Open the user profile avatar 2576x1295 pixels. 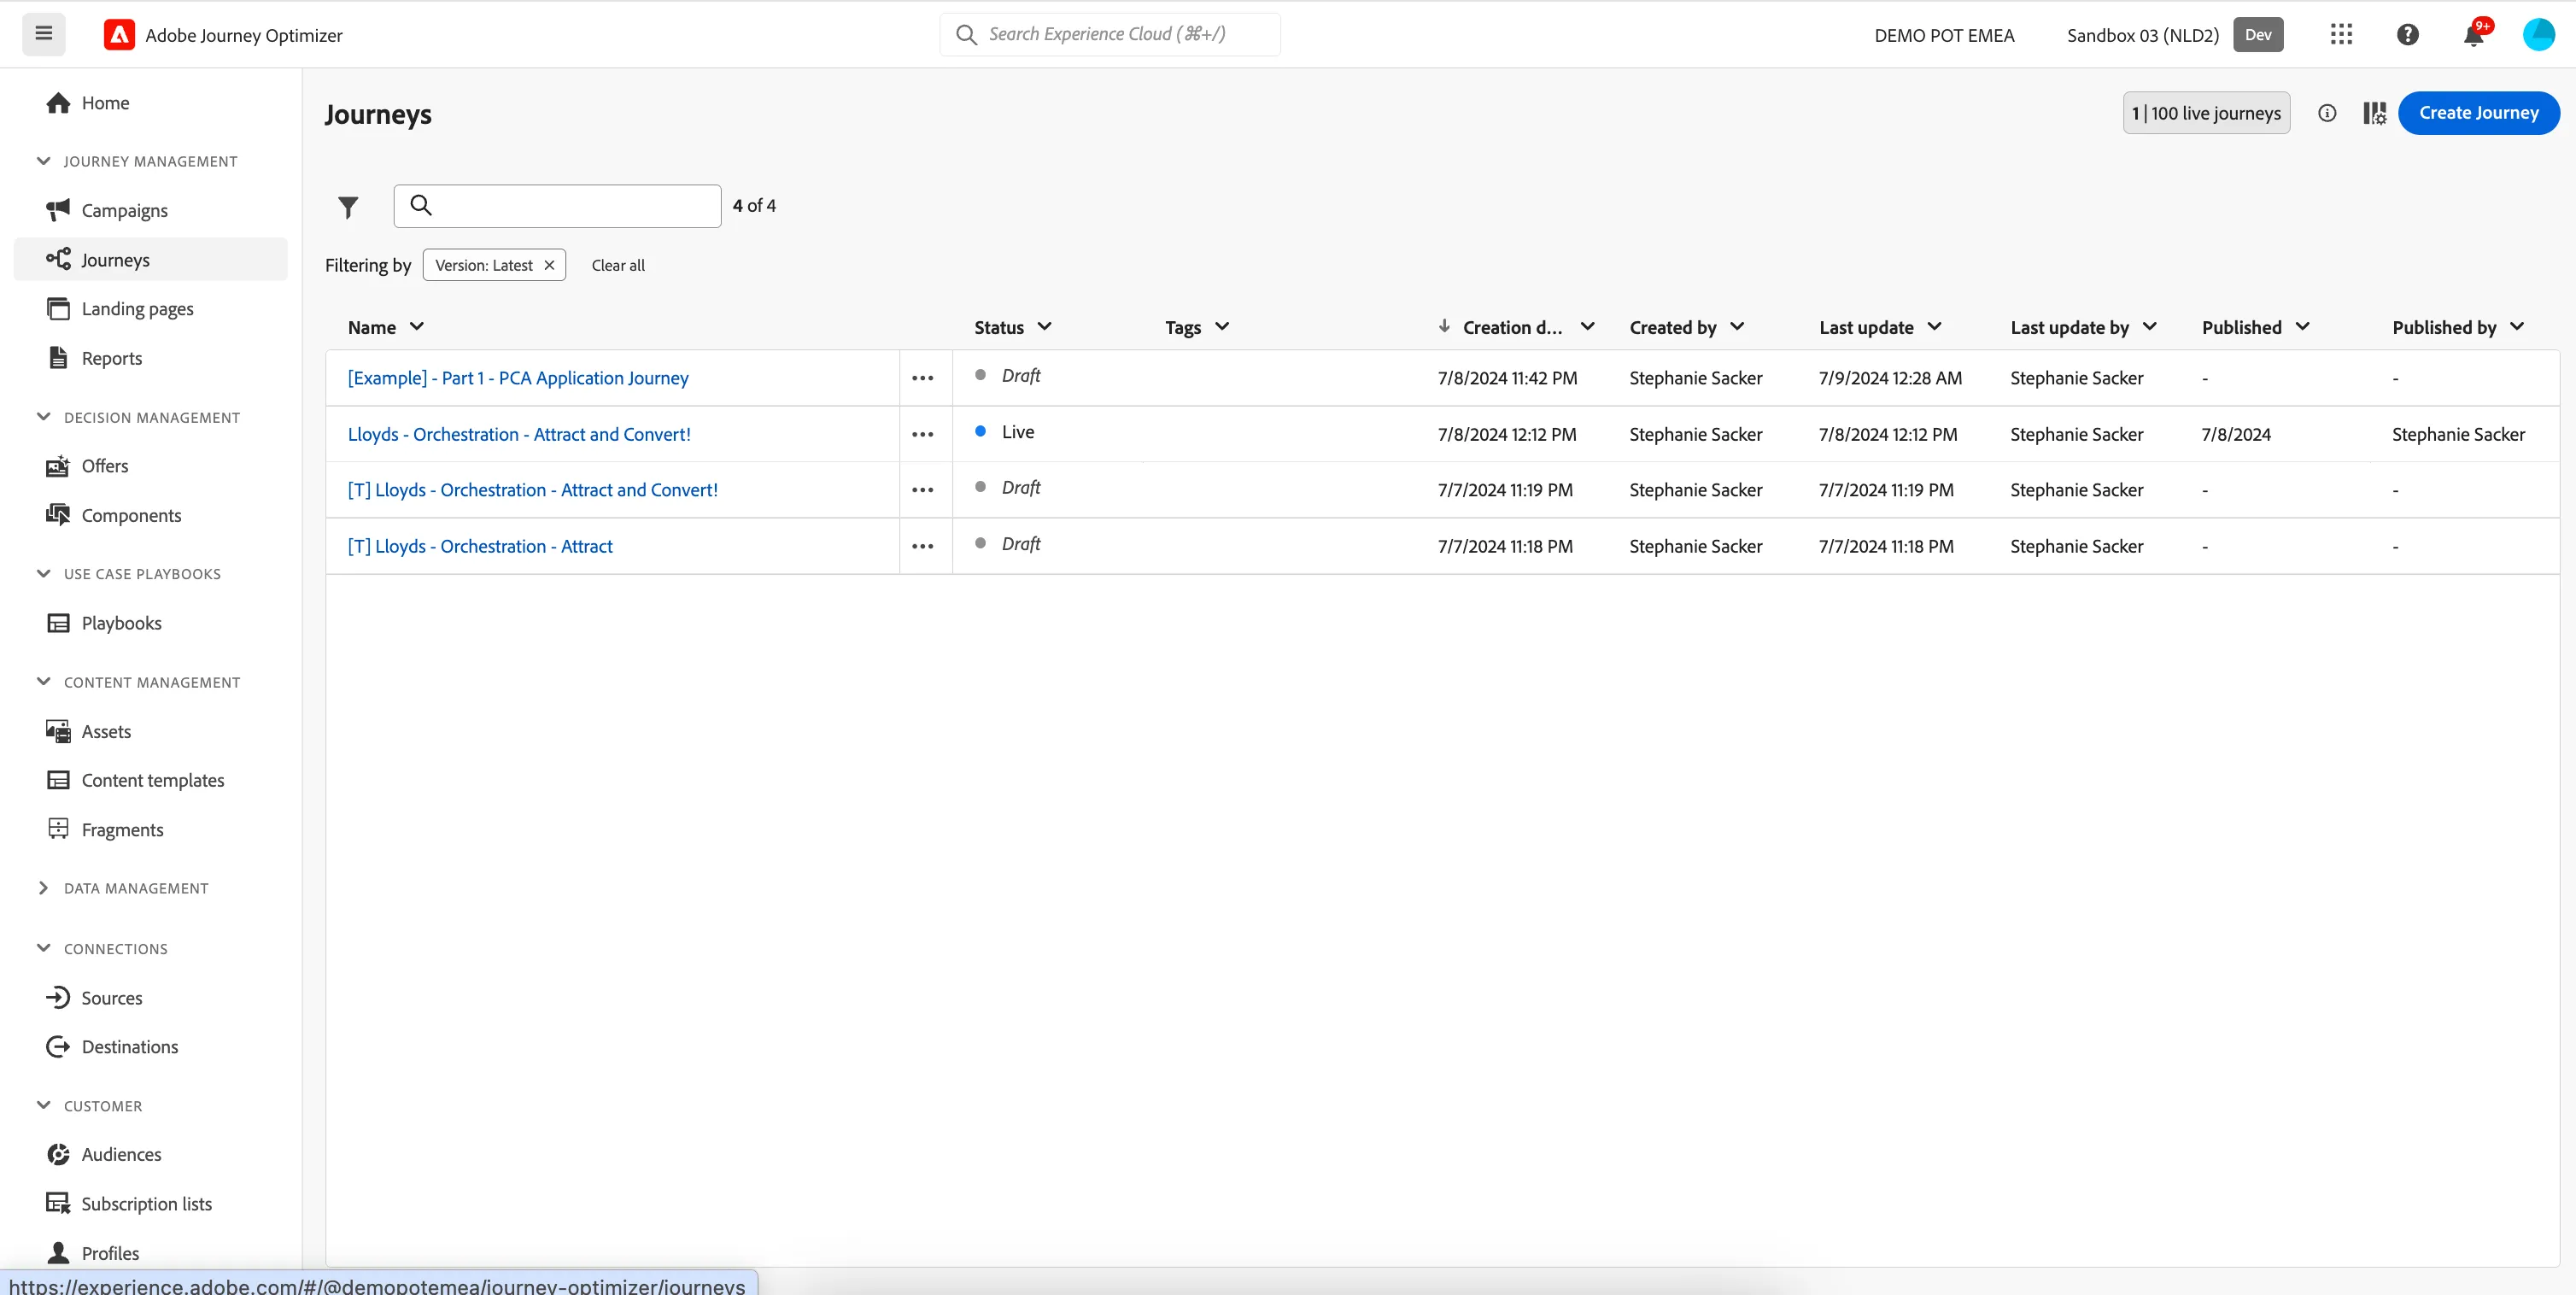coord(2539,34)
